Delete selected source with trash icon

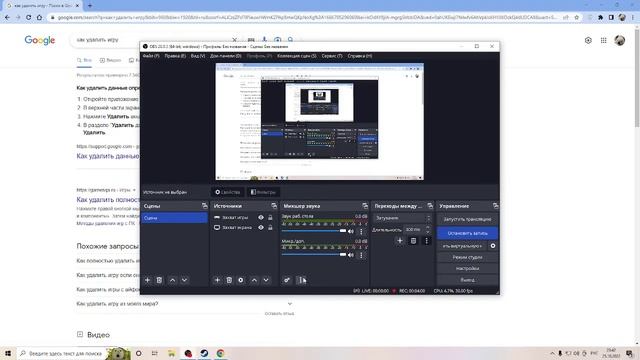(229, 280)
